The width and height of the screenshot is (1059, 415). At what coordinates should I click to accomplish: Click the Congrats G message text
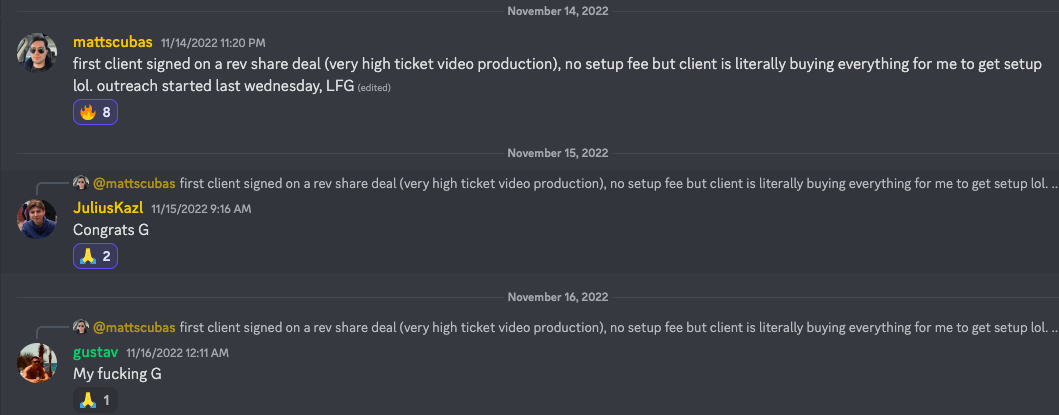click(111, 230)
